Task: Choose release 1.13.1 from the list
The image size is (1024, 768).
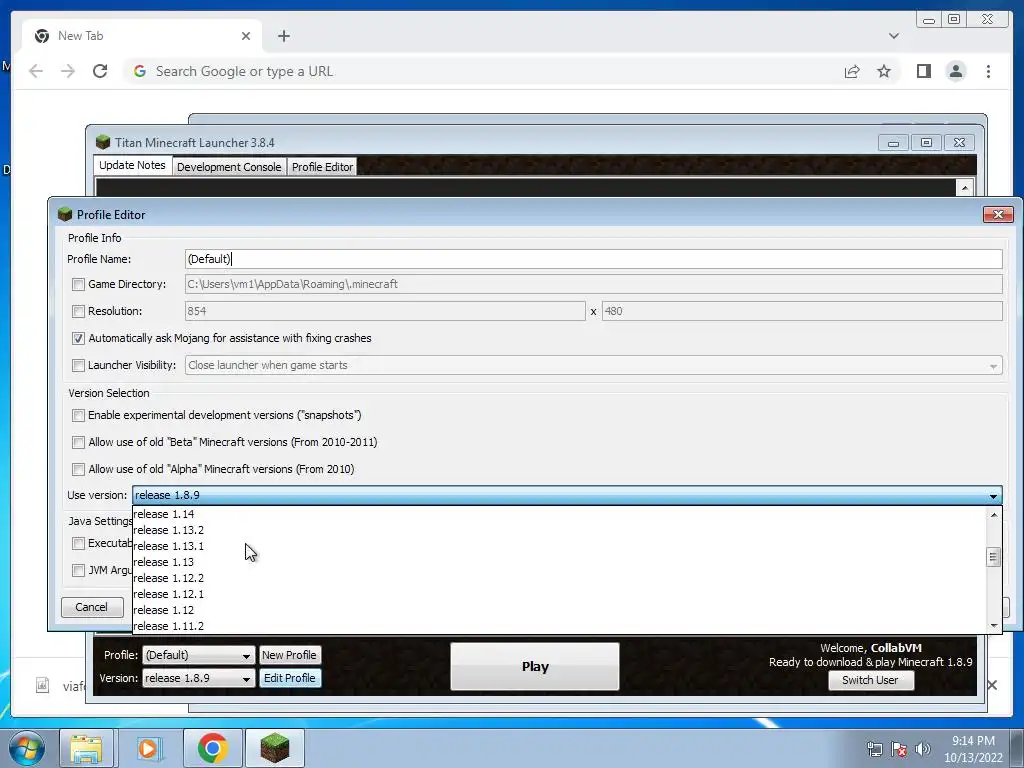Action: (x=559, y=546)
